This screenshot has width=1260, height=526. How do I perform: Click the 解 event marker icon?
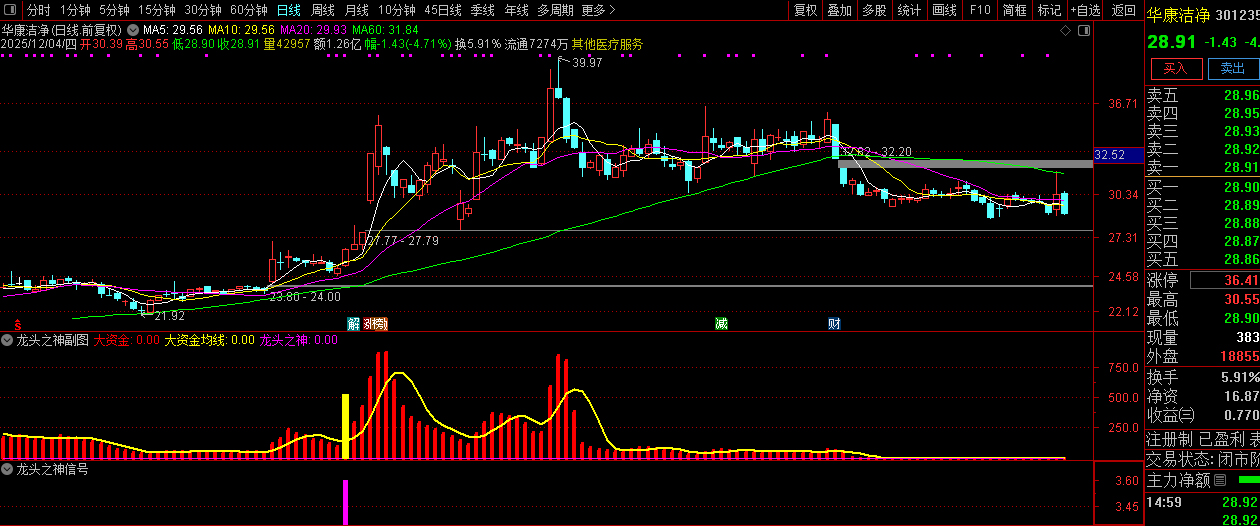coord(353,323)
